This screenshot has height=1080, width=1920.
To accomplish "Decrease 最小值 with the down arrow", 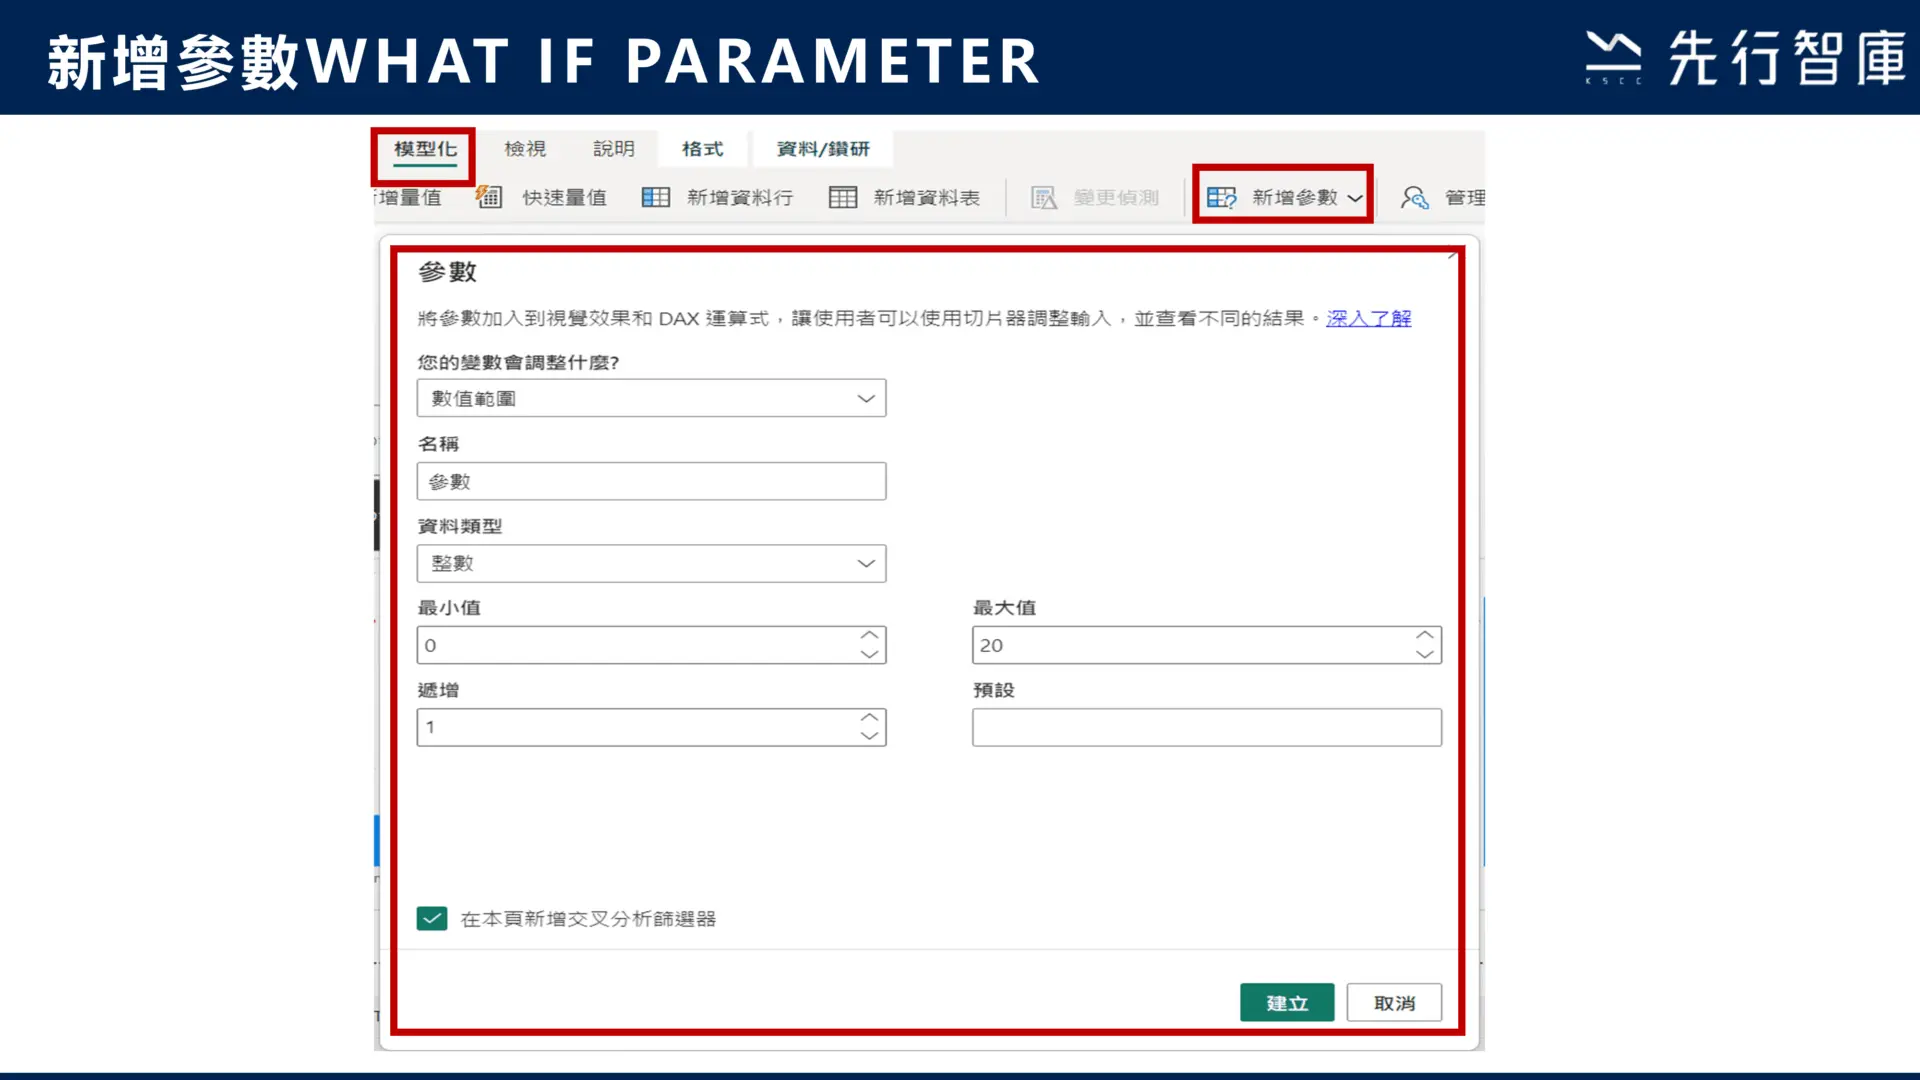I will pyautogui.click(x=869, y=654).
